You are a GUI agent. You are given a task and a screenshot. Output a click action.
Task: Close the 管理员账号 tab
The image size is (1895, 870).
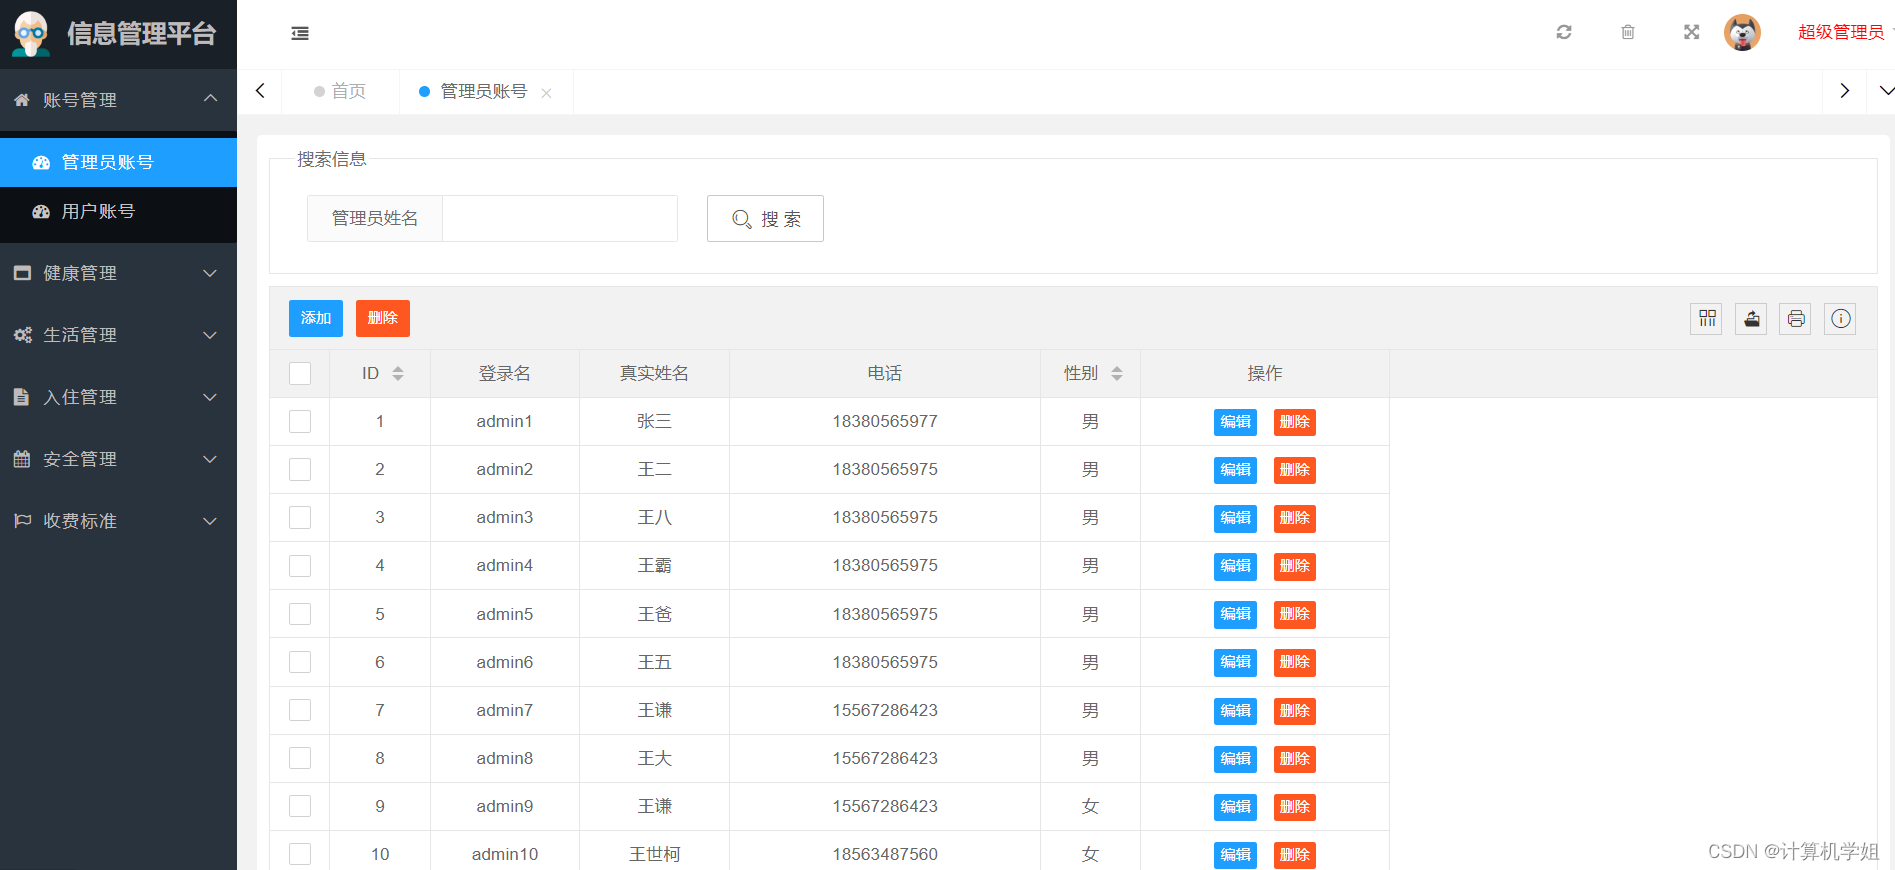(x=546, y=93)
